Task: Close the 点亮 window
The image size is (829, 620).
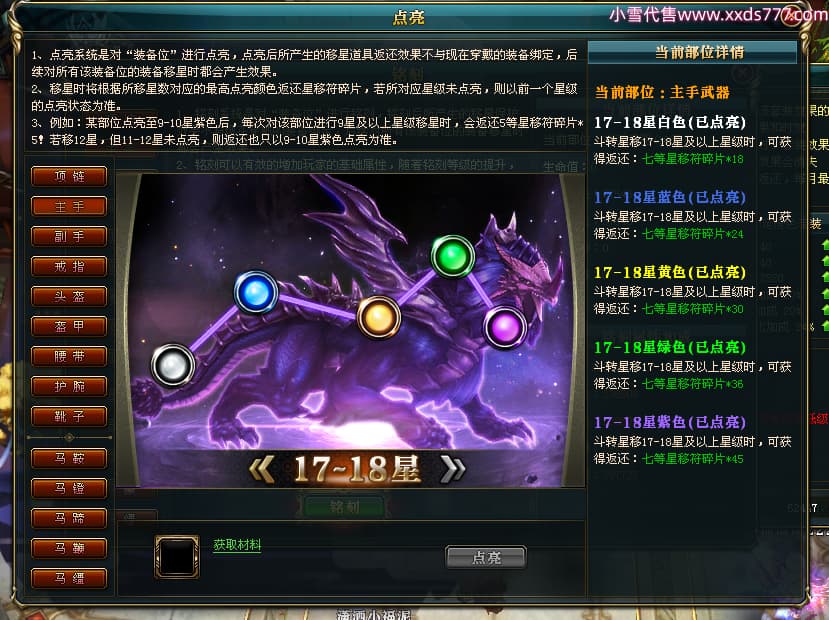Action: click(791, 15)
